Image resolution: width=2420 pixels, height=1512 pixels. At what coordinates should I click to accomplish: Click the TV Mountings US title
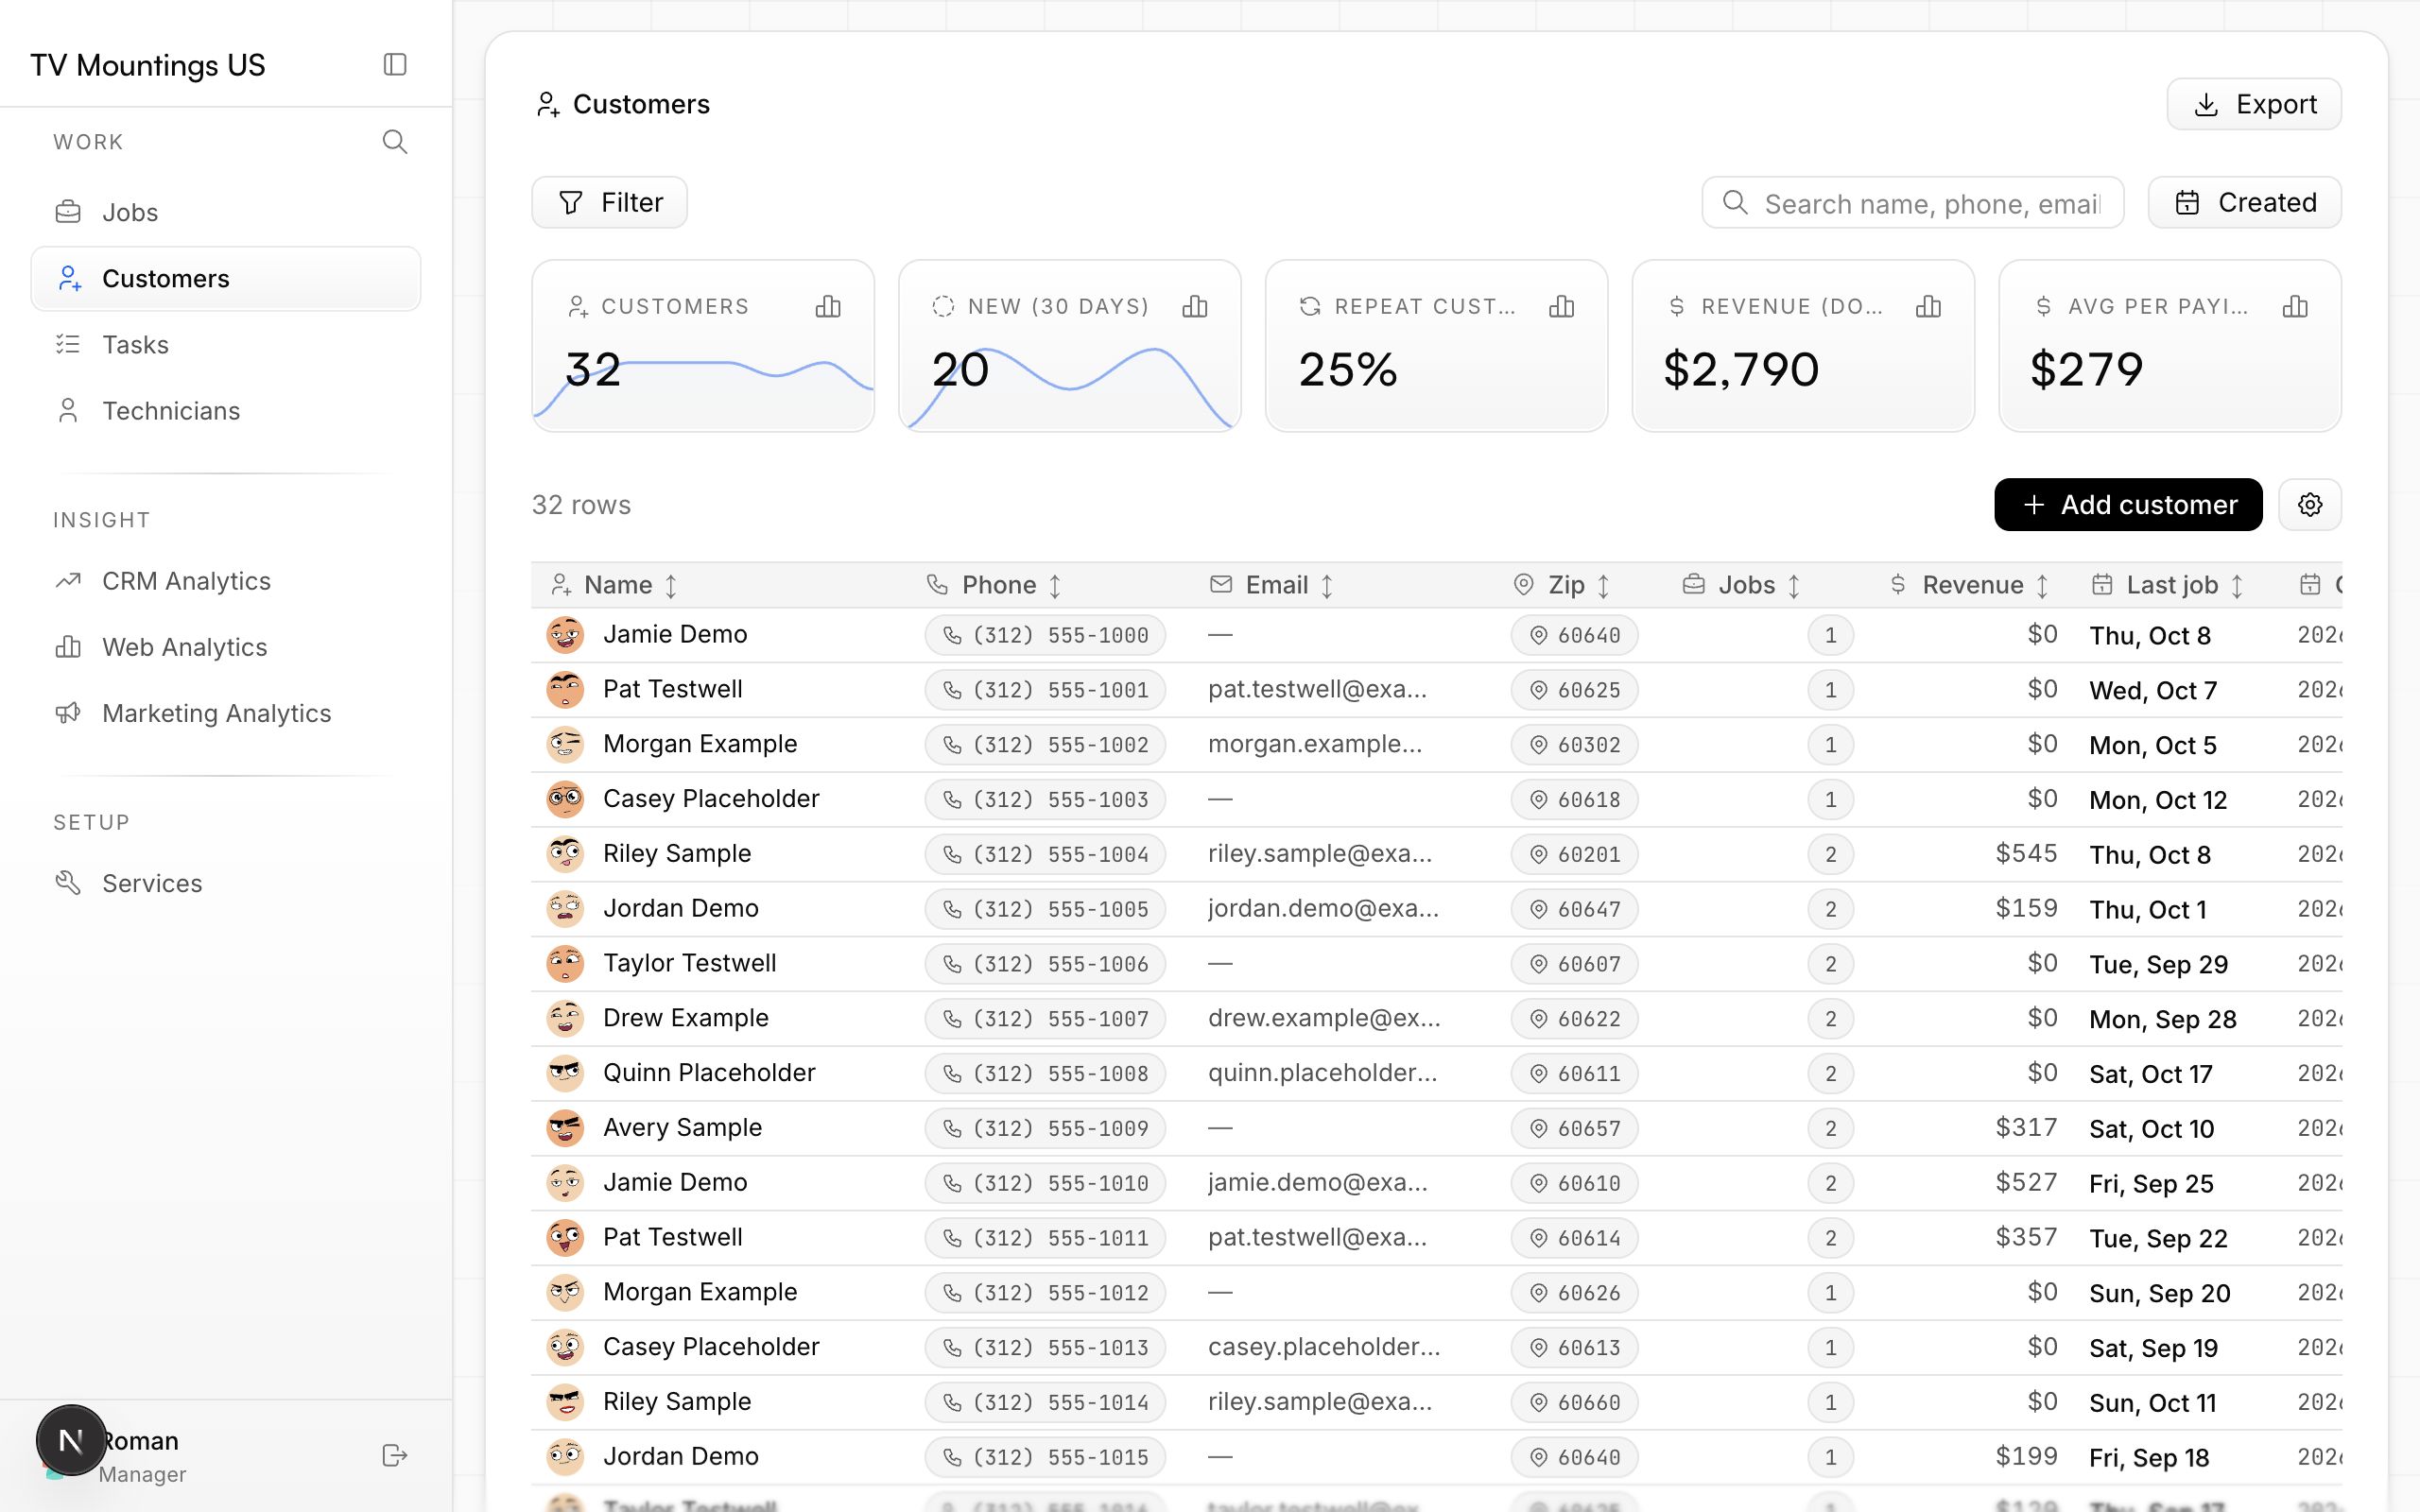pyautogui.click(x=148, y=65)
